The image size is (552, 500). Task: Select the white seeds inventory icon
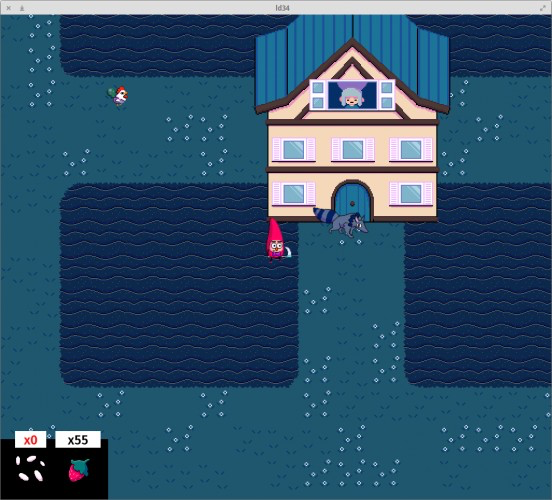click(30, 468)
